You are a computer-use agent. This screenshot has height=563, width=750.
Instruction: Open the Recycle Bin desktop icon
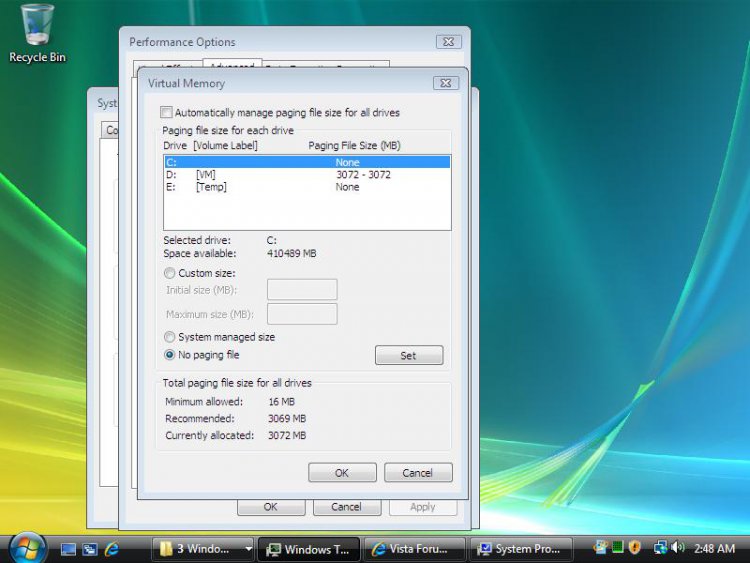(x=37, y=33)
